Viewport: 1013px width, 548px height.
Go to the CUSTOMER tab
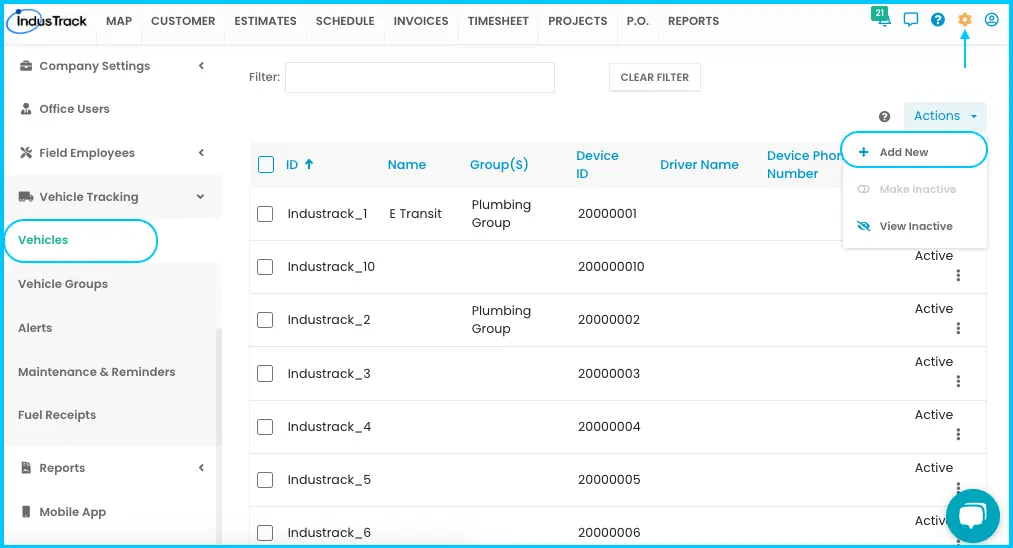click(x=183, y=21)
